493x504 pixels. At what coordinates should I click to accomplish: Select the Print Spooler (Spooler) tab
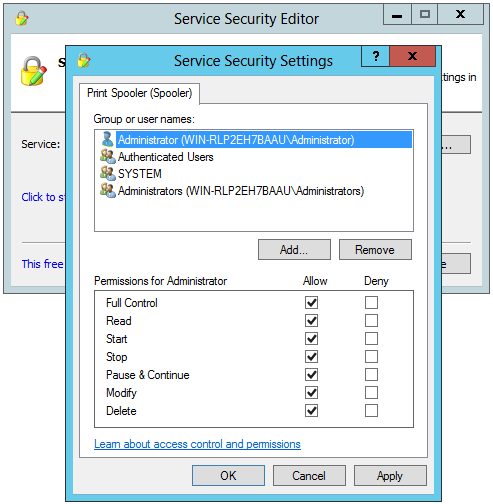pyautogui.click(x=139, y=93)
